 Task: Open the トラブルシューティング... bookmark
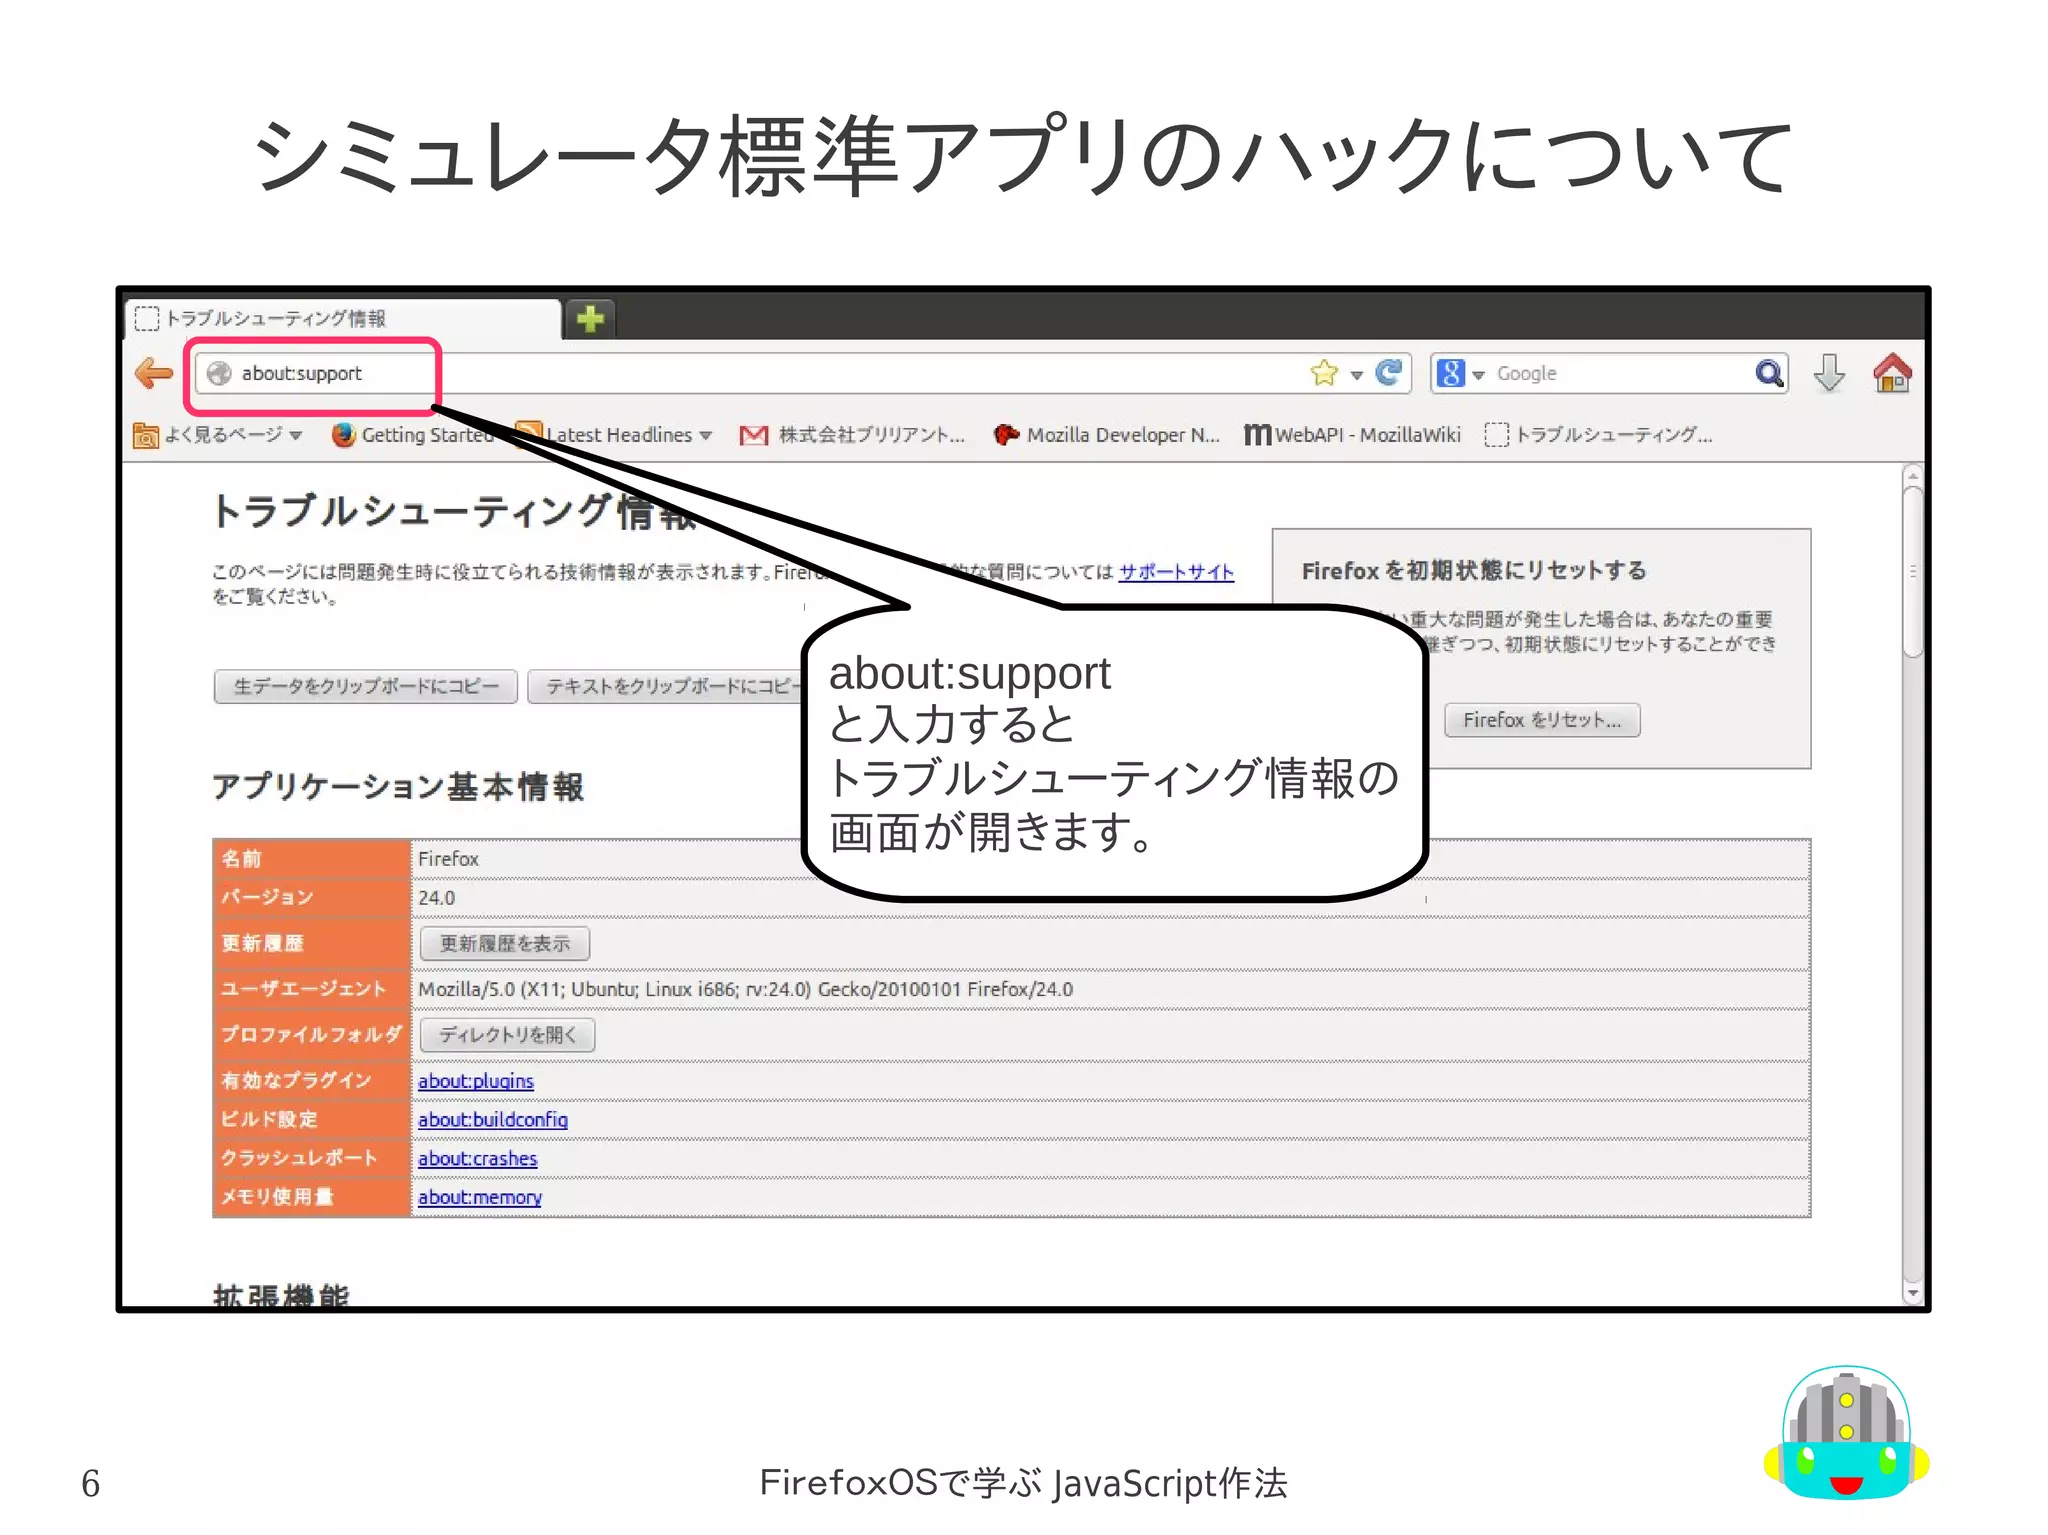pyautogui.click(x=1599, y=435)
